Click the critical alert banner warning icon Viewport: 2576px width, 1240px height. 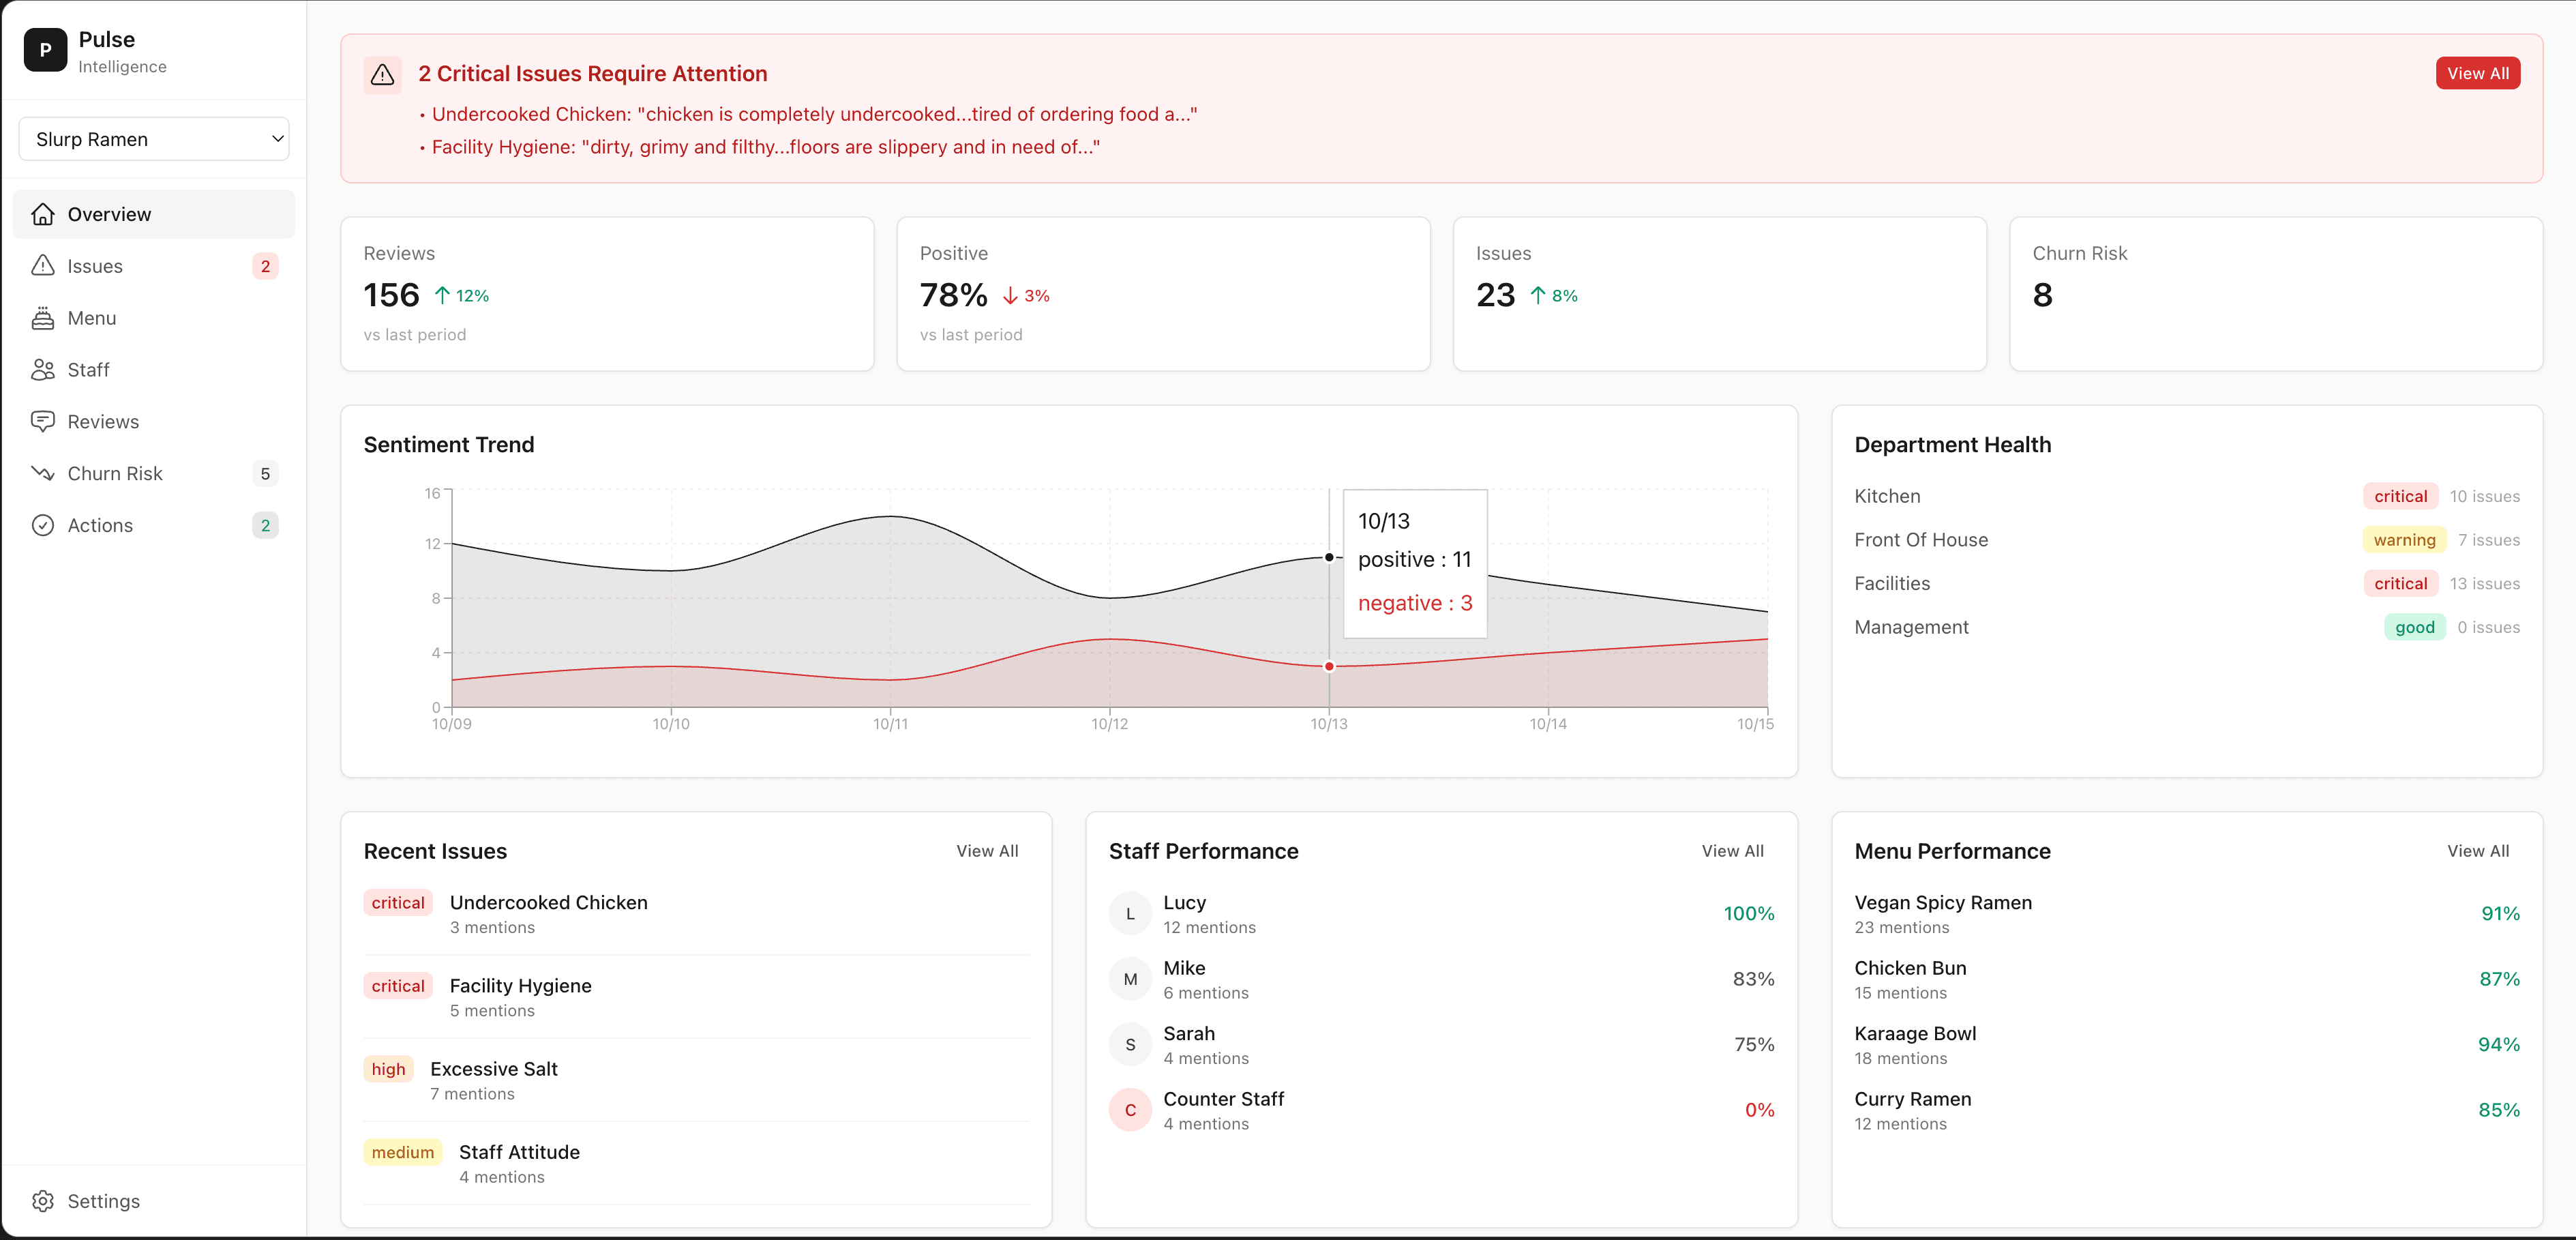pyautogui.click(x=382, y=75)
